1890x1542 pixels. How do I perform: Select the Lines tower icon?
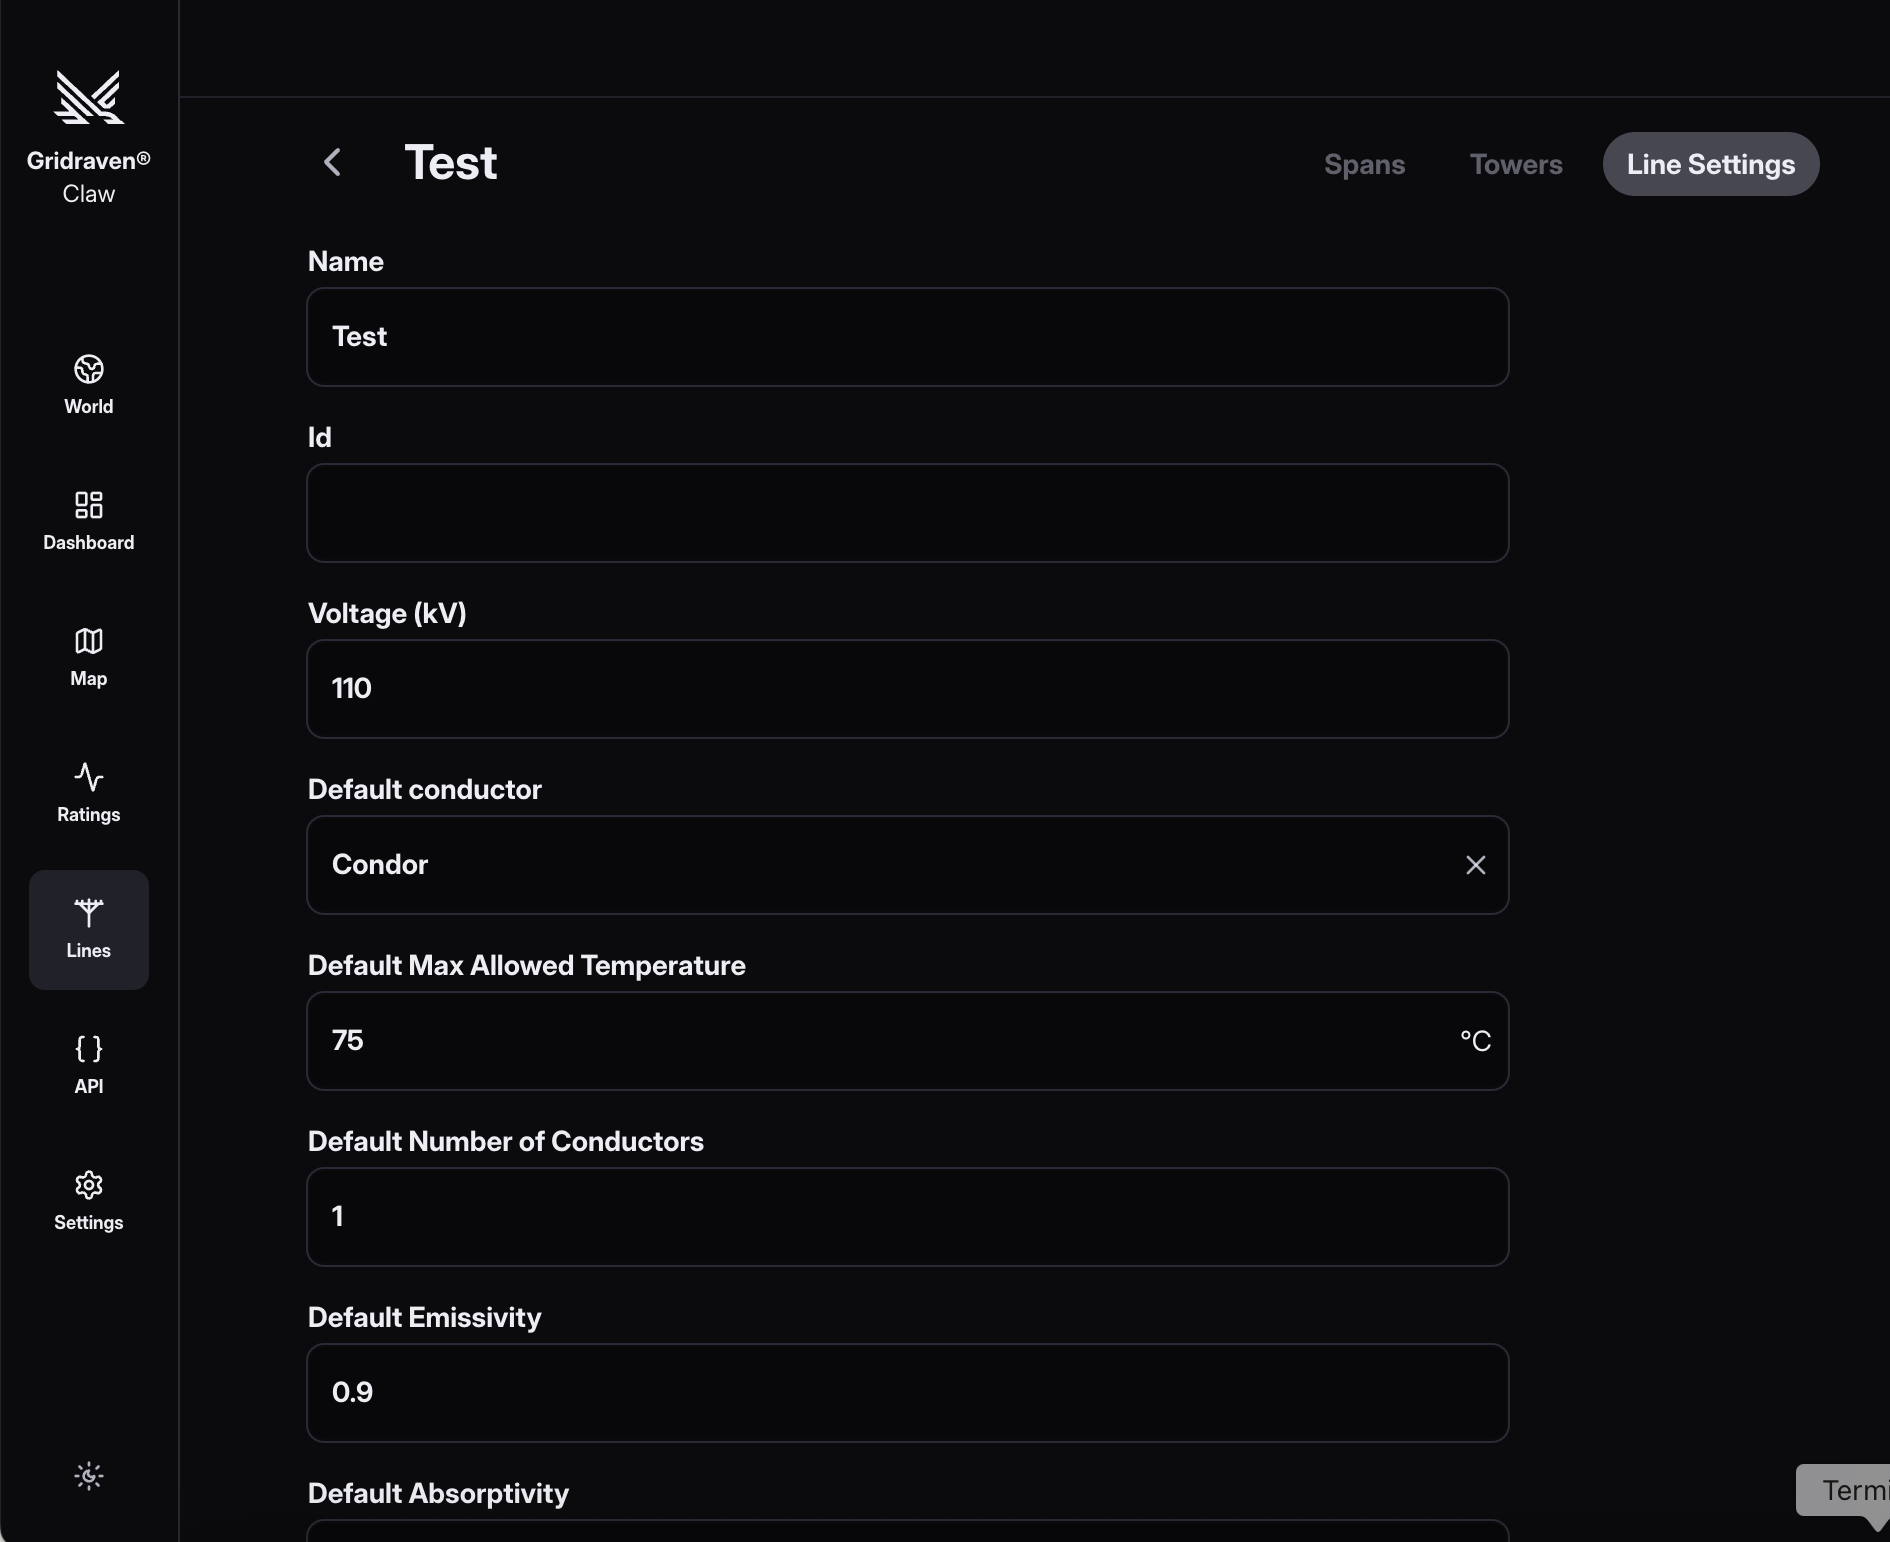tap(89, 913)
